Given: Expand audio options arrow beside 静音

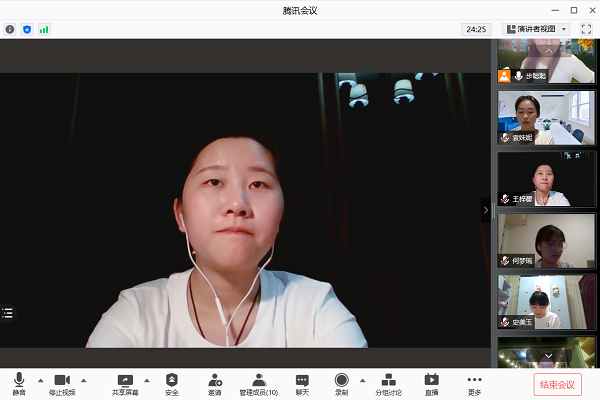Looking at the screenshot, I should click(40, 380).
